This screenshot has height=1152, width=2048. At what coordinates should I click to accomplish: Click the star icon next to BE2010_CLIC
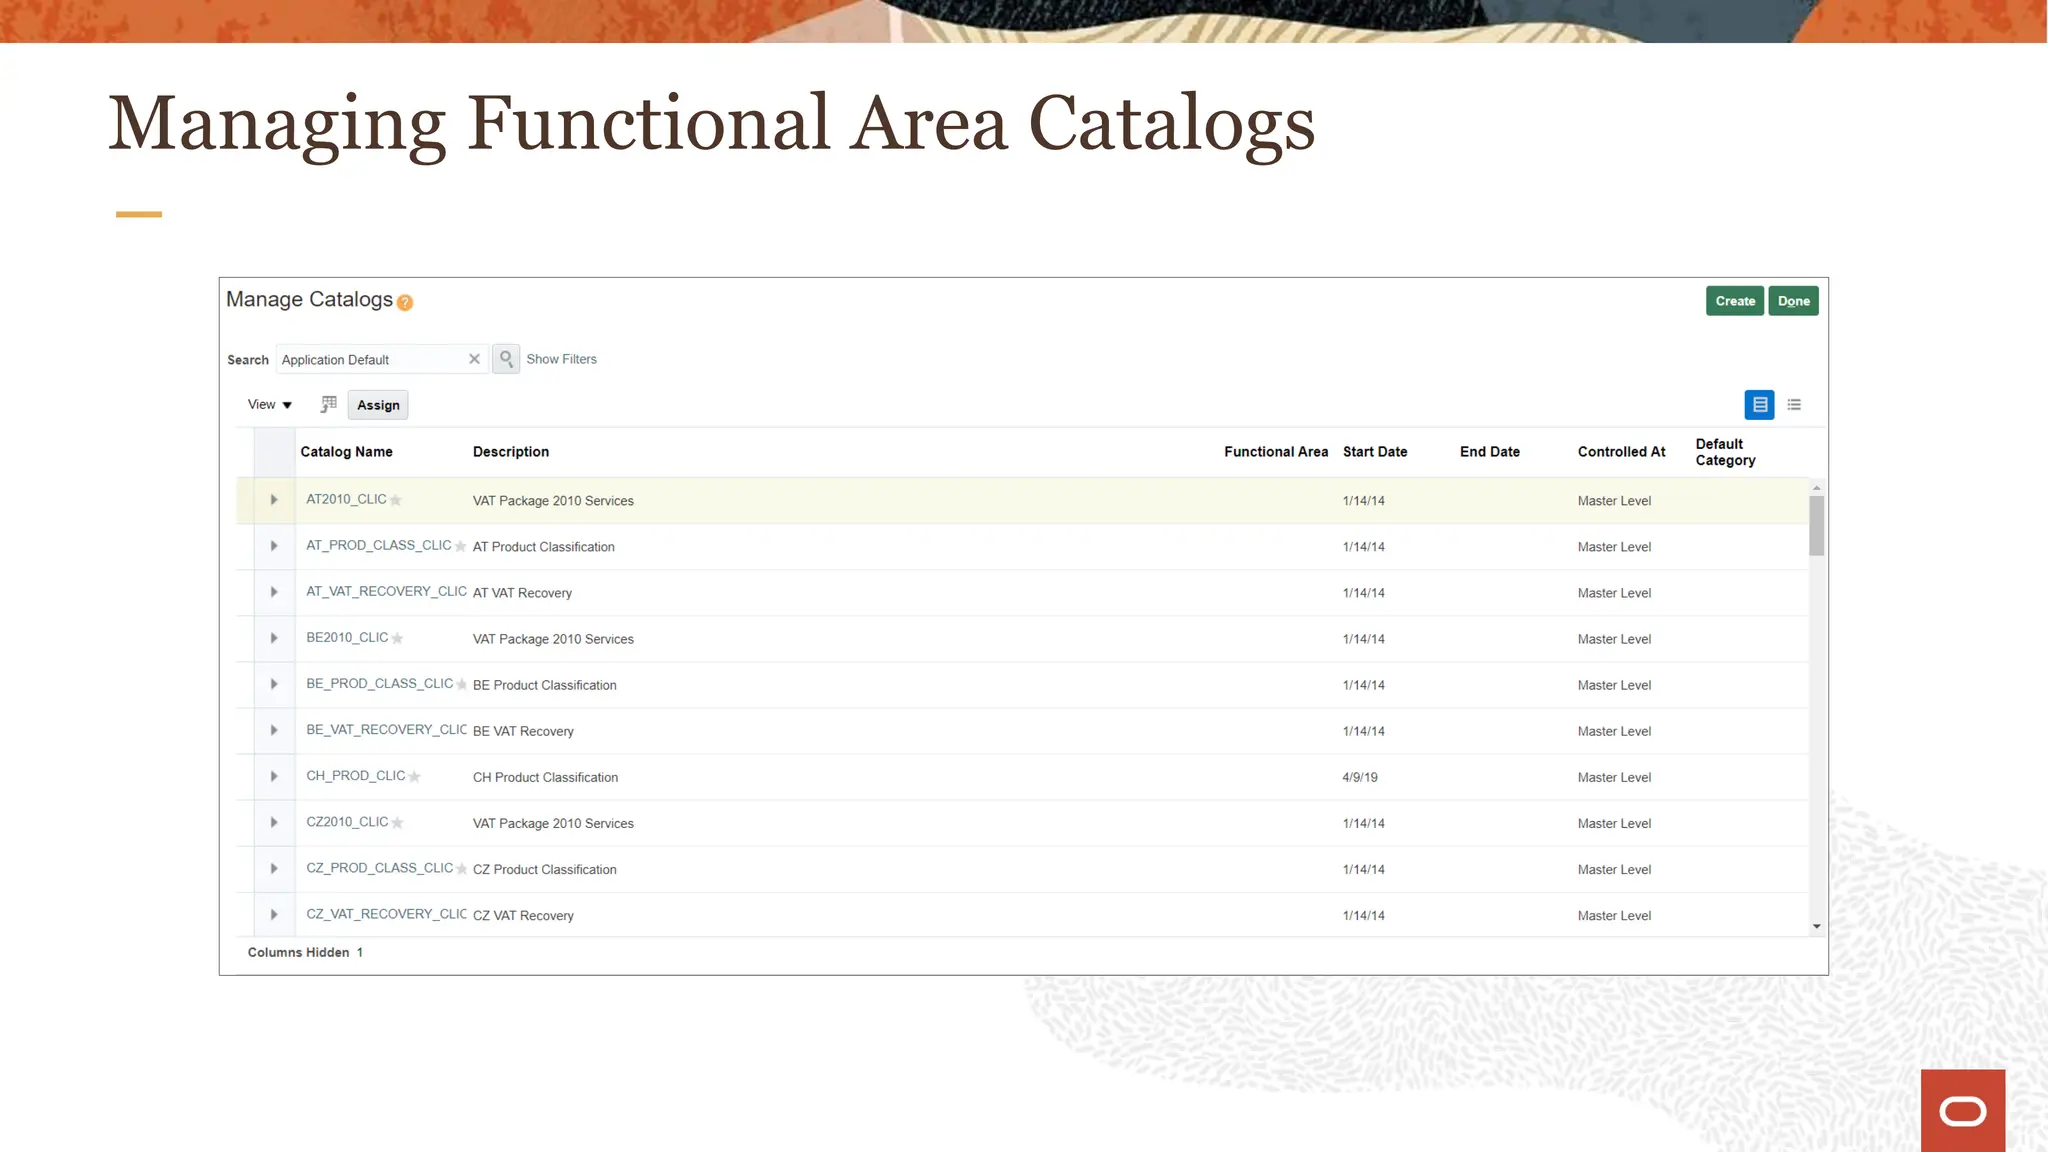(x=397, y=638)
